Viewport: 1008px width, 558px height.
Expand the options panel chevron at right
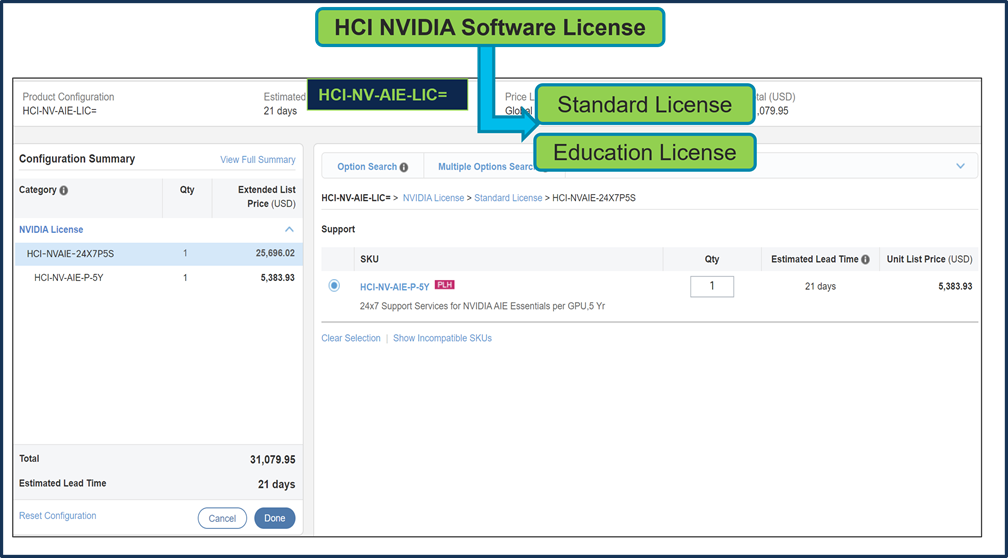click(x=960, y=166)
